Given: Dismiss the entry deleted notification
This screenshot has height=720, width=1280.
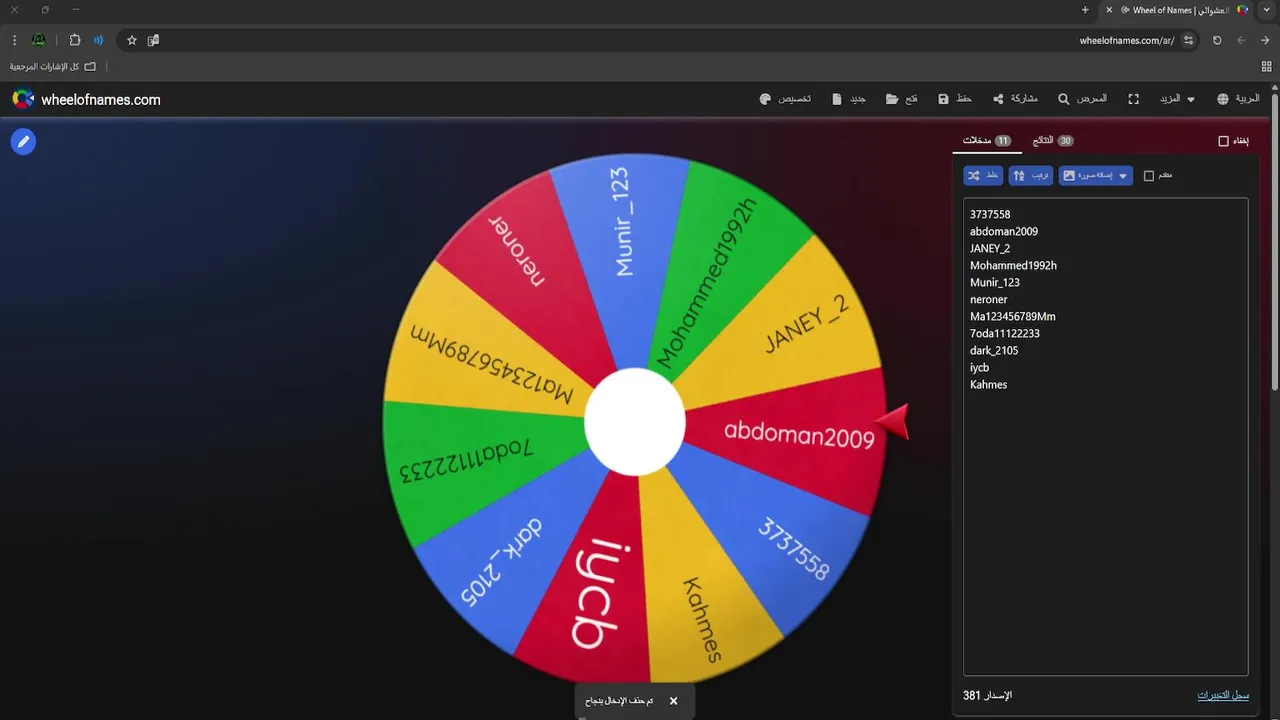Looking at the screenshot, I should pyautogui.click(x=673, y=701).
